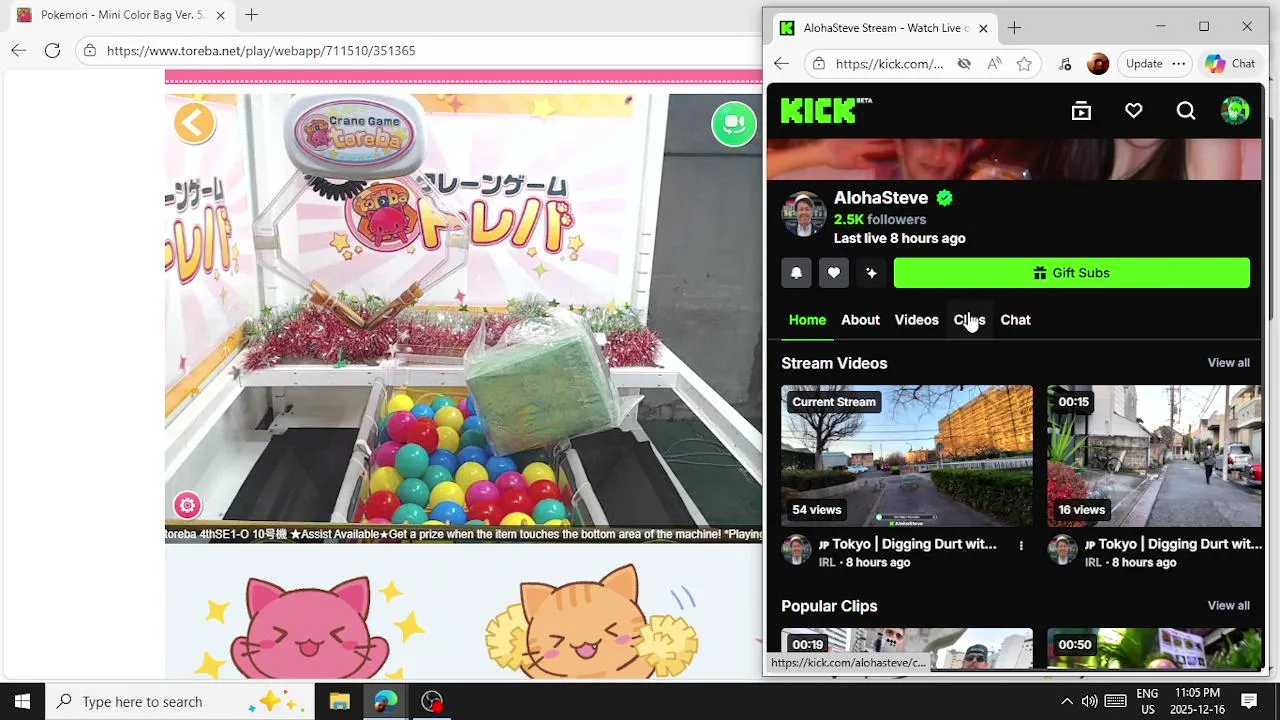
Task: Switch to the Clips tab
Action: pyautogui.click(x=969, y=320)
